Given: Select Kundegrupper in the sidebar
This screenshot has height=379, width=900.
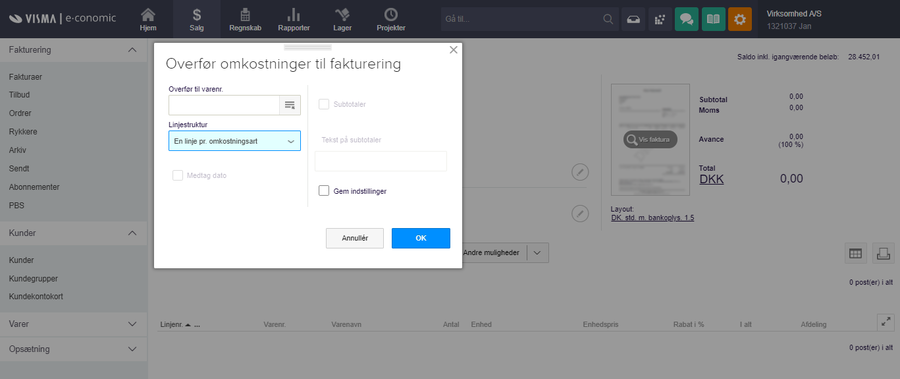Looking at the screenshot, I should click(33, 279).
